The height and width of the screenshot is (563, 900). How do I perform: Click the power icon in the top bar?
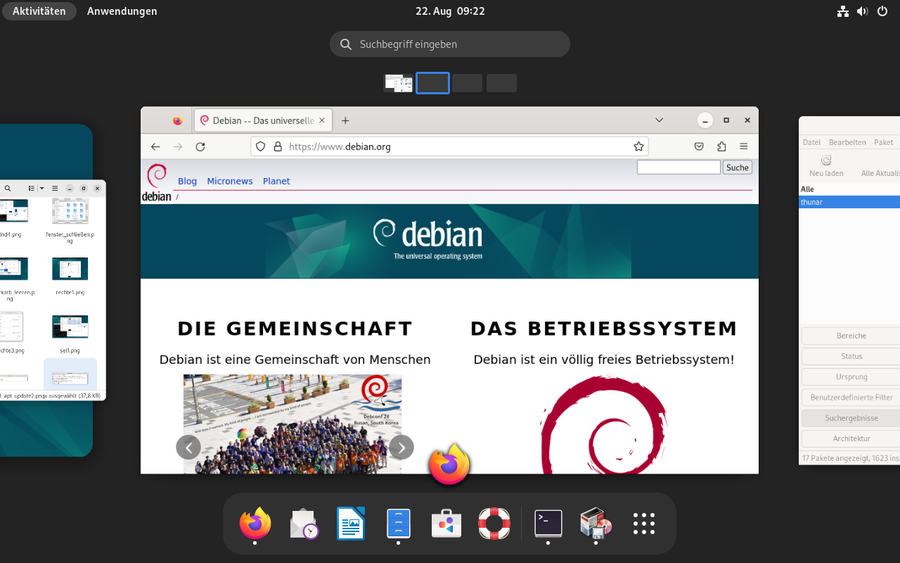point(882,11)
